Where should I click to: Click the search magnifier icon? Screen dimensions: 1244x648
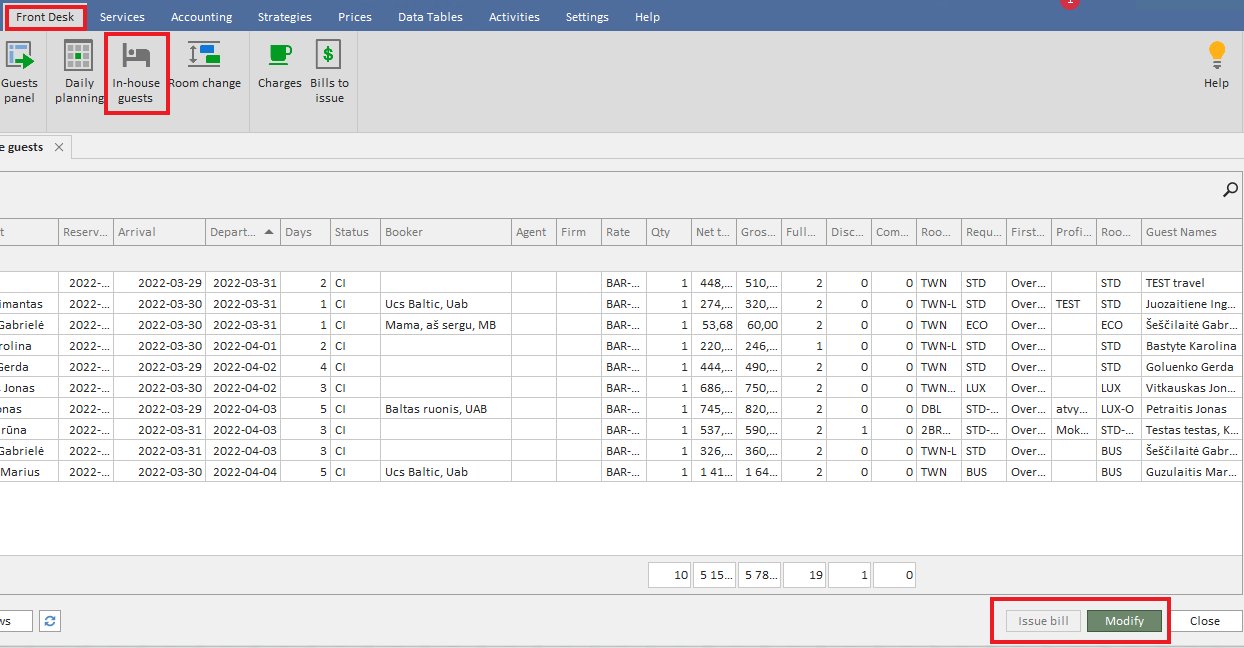point(1230,190)
